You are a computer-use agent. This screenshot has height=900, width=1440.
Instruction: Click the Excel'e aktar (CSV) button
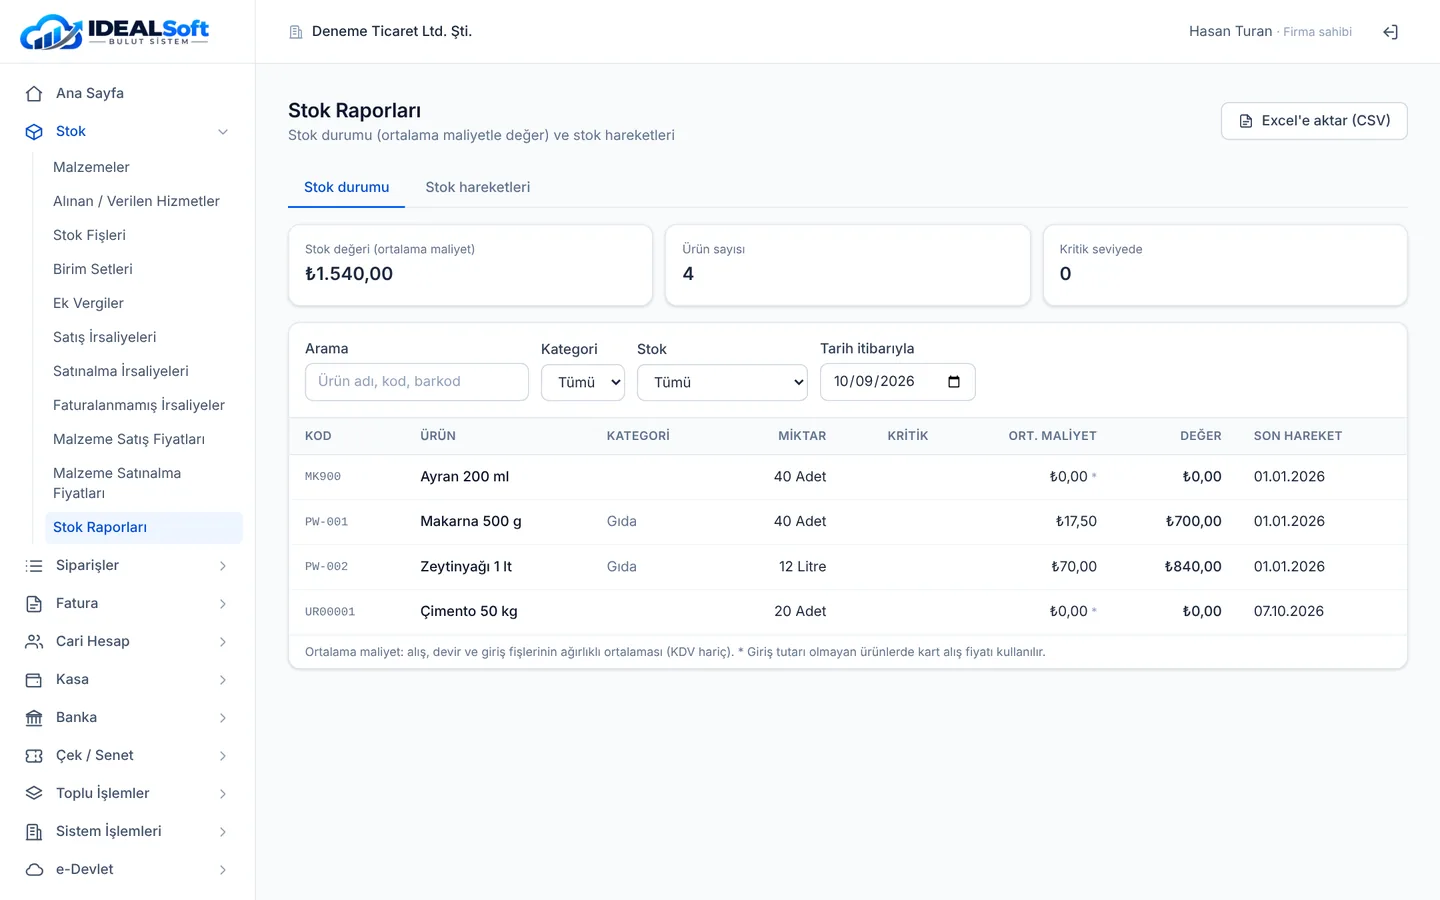[1314, 121]
